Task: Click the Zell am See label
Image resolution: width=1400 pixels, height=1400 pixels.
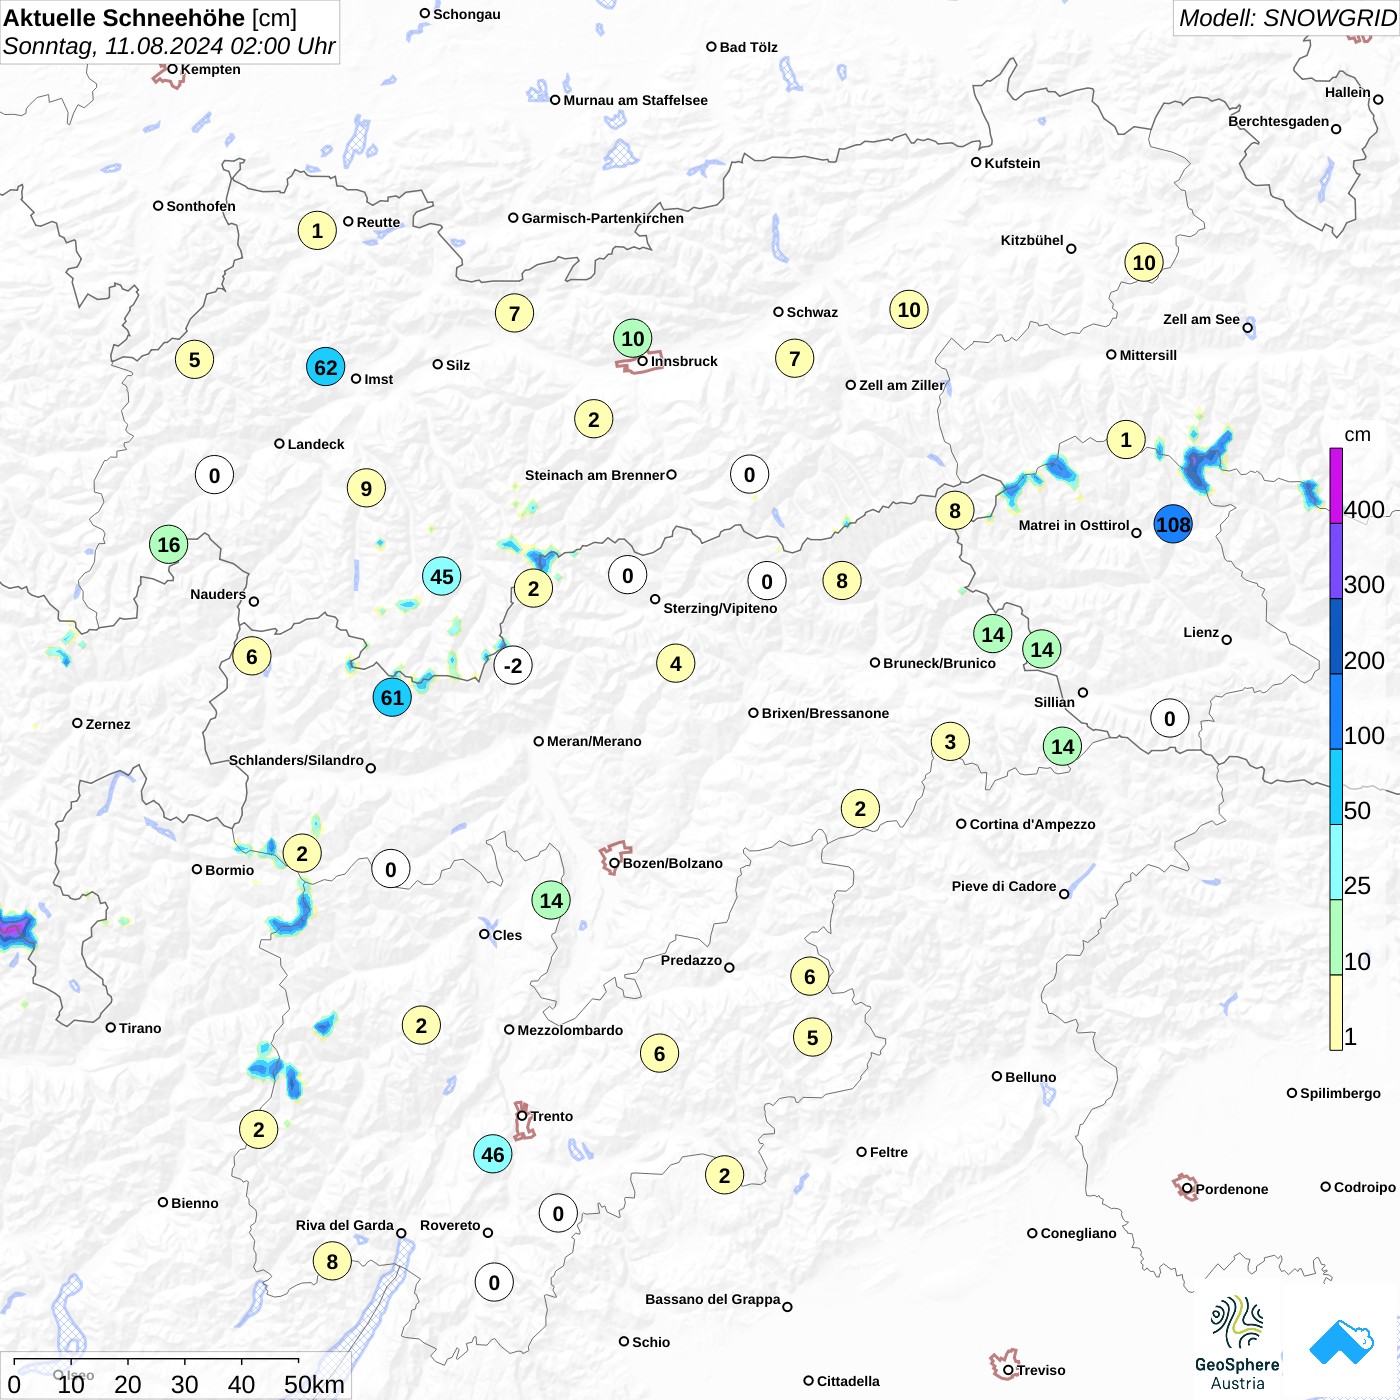Action: pos(1201,319)
